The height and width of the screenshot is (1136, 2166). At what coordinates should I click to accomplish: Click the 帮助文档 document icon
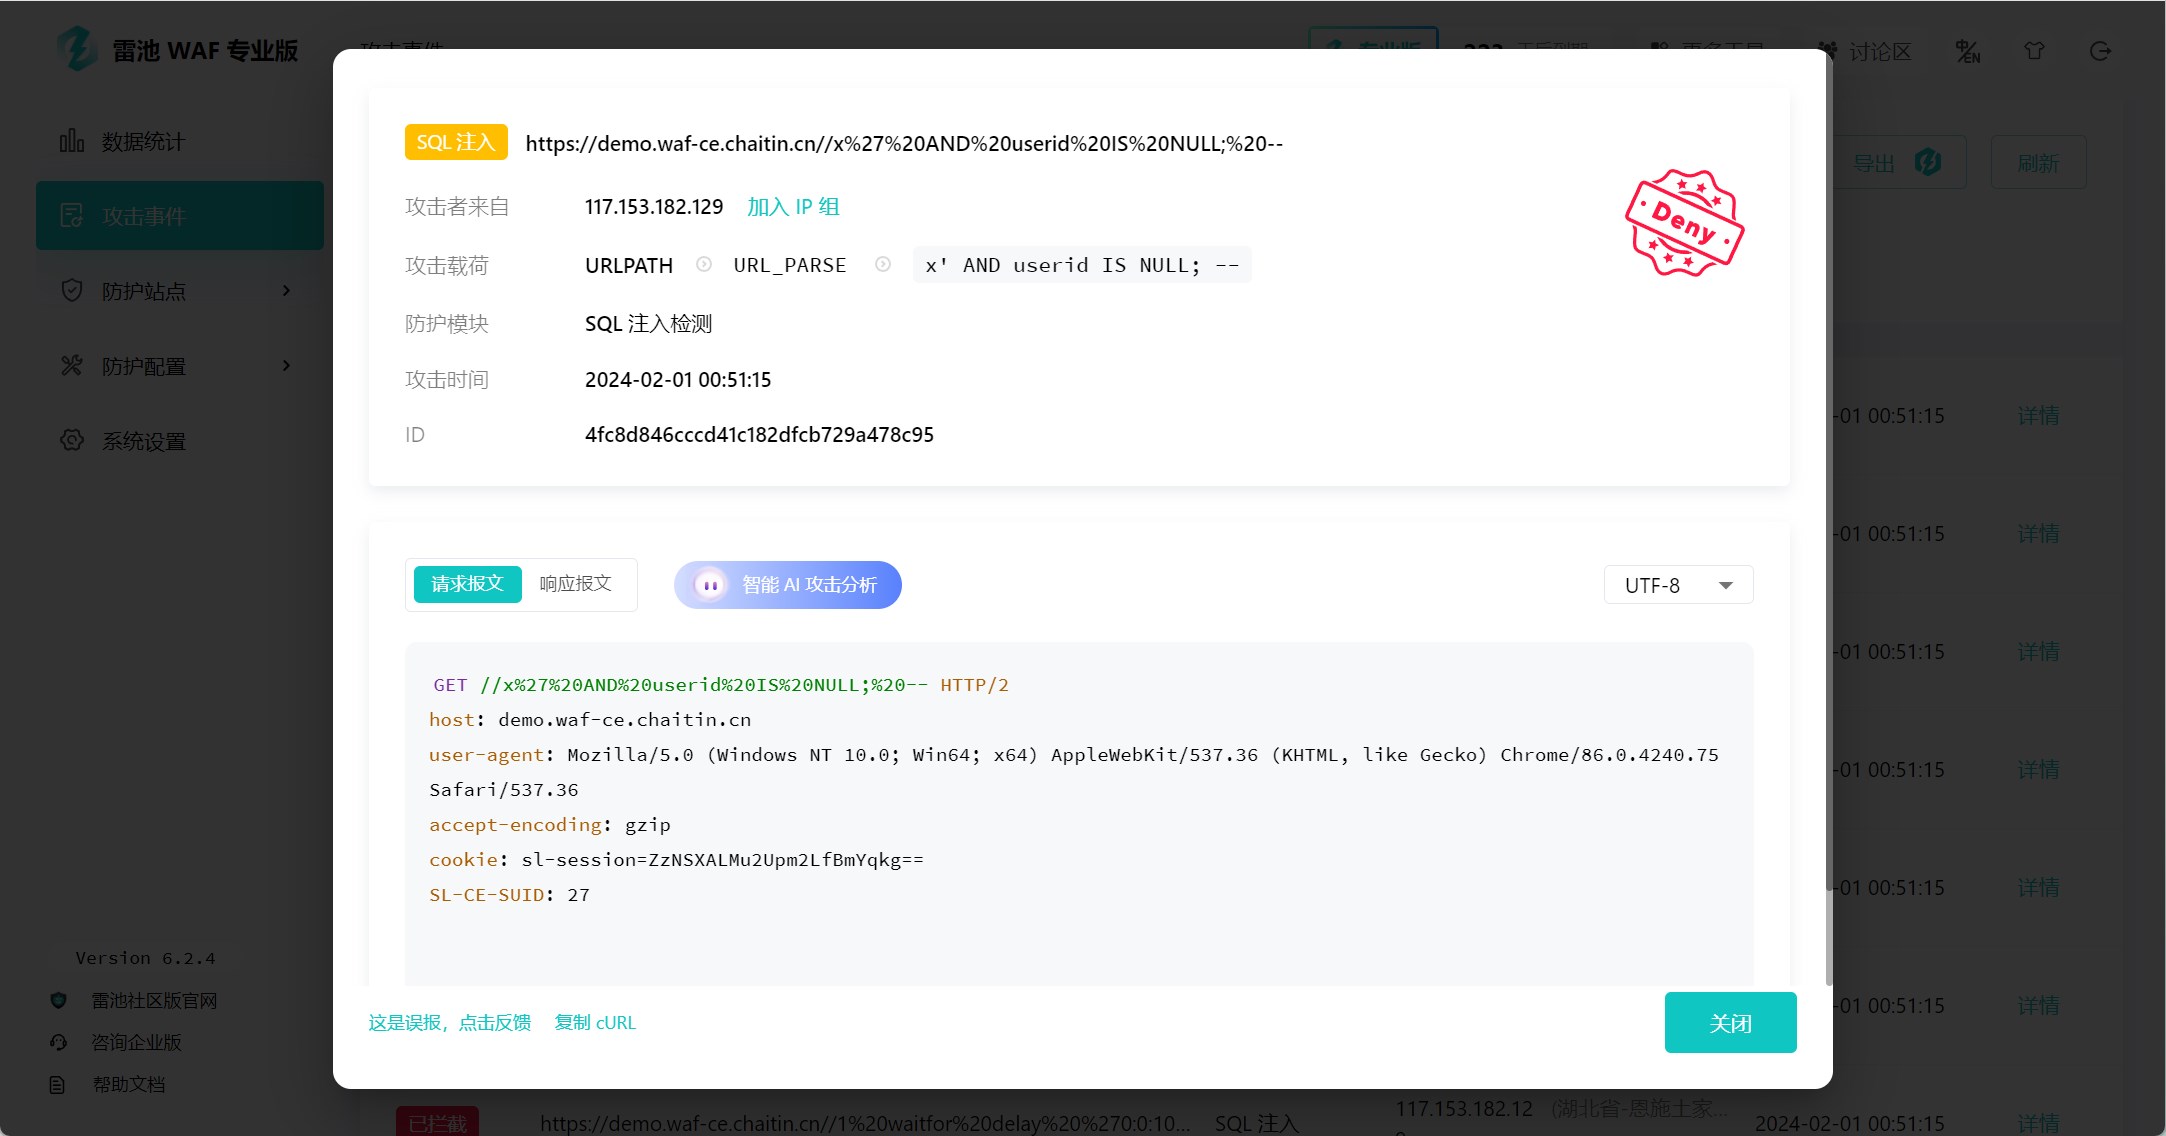58,1085
